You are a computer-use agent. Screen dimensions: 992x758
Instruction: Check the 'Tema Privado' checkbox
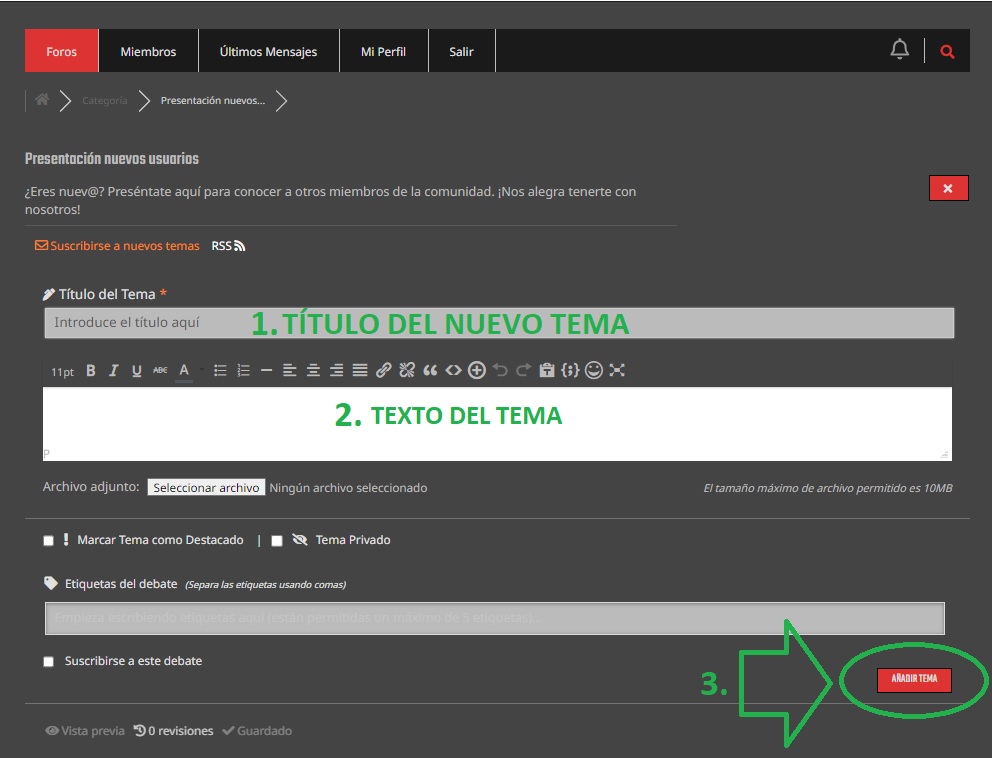click(x=277, y=541)
